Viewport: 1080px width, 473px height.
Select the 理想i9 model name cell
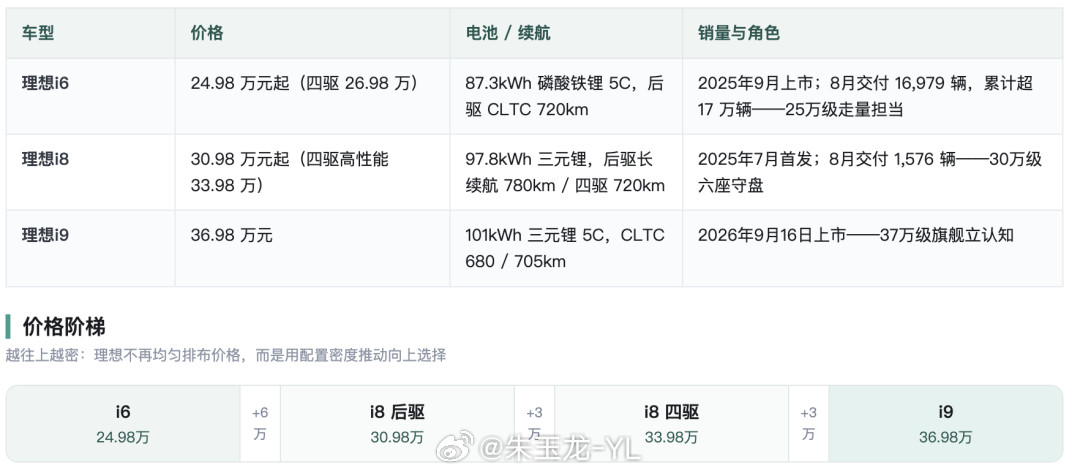click(x=90, y=248)
